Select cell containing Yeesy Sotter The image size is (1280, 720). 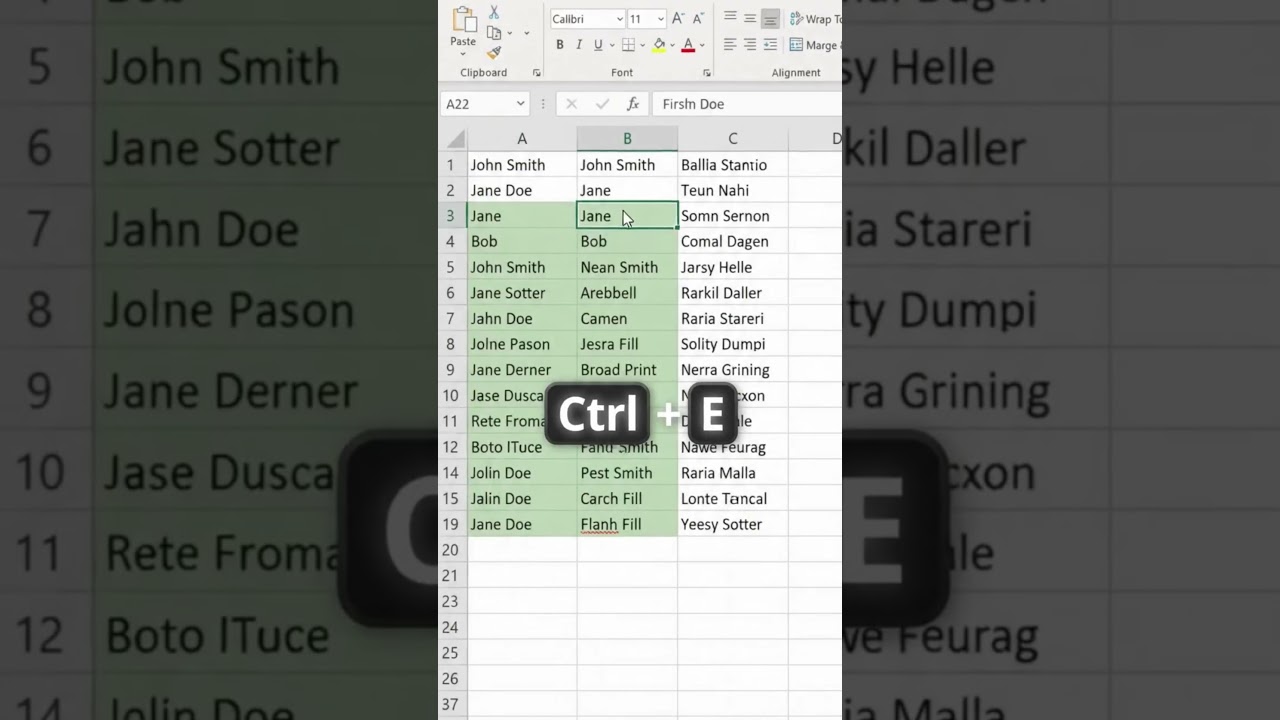(x=733, y=524)
